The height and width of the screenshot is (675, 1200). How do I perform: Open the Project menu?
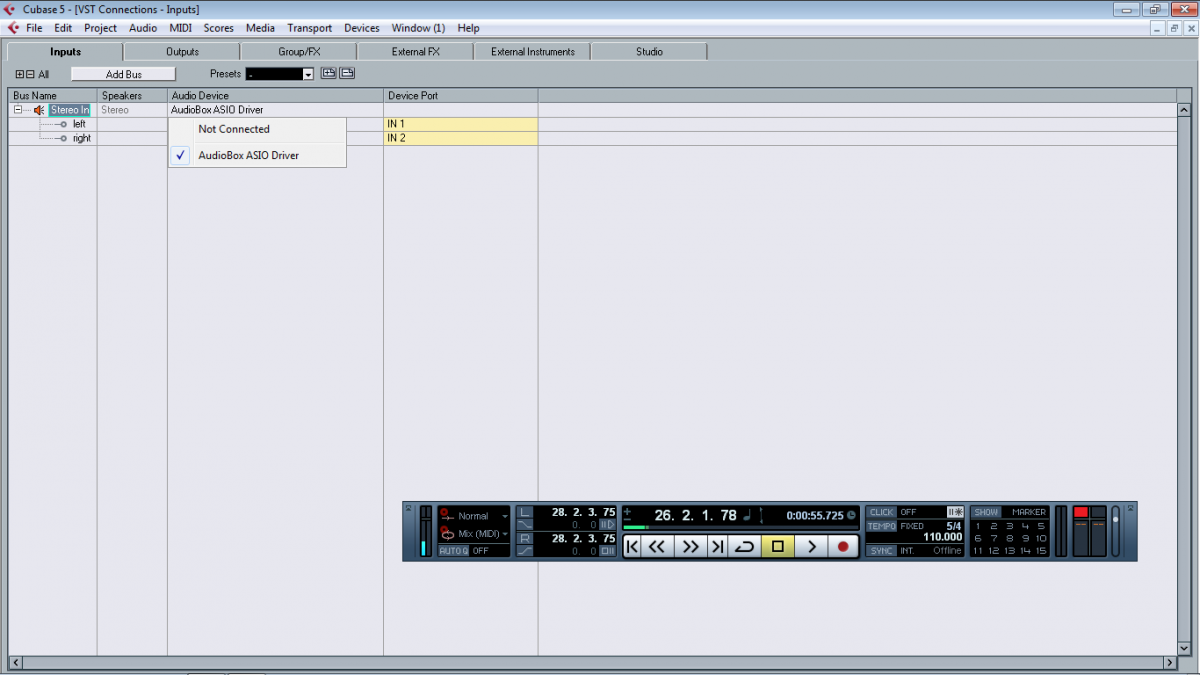[100, 28]
